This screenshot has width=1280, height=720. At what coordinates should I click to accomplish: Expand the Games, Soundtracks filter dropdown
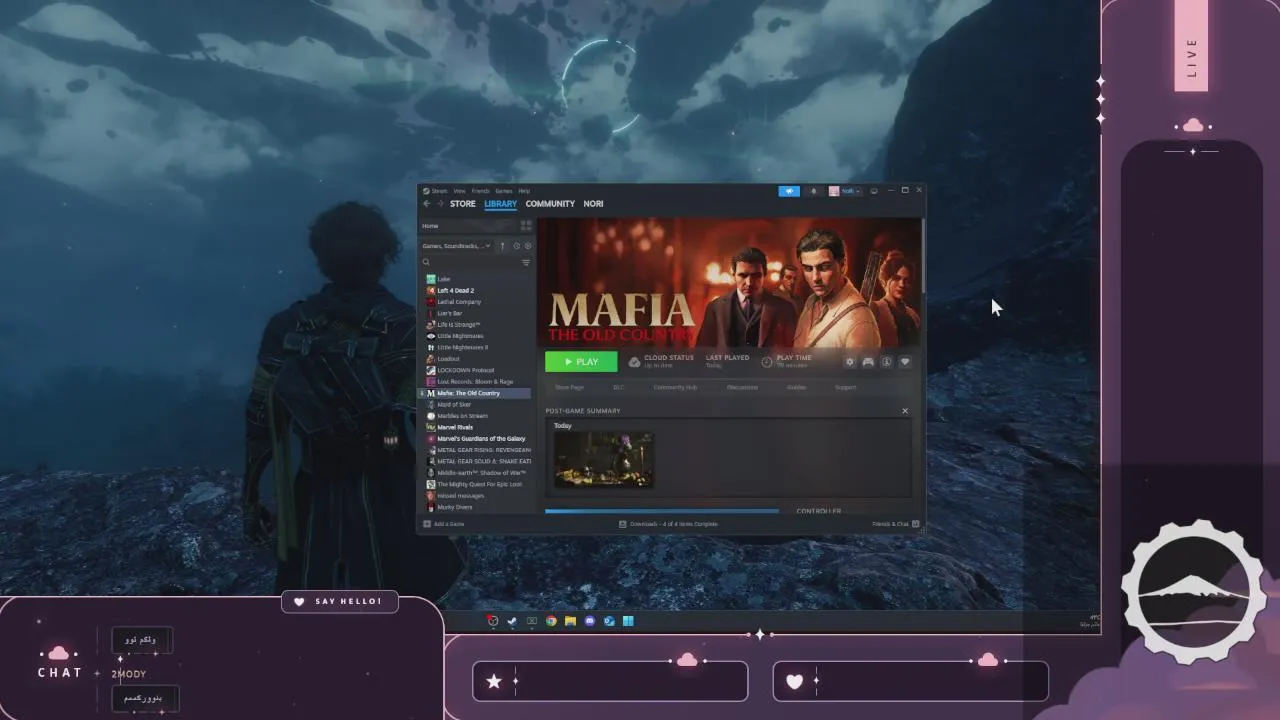tap(456, 246)
